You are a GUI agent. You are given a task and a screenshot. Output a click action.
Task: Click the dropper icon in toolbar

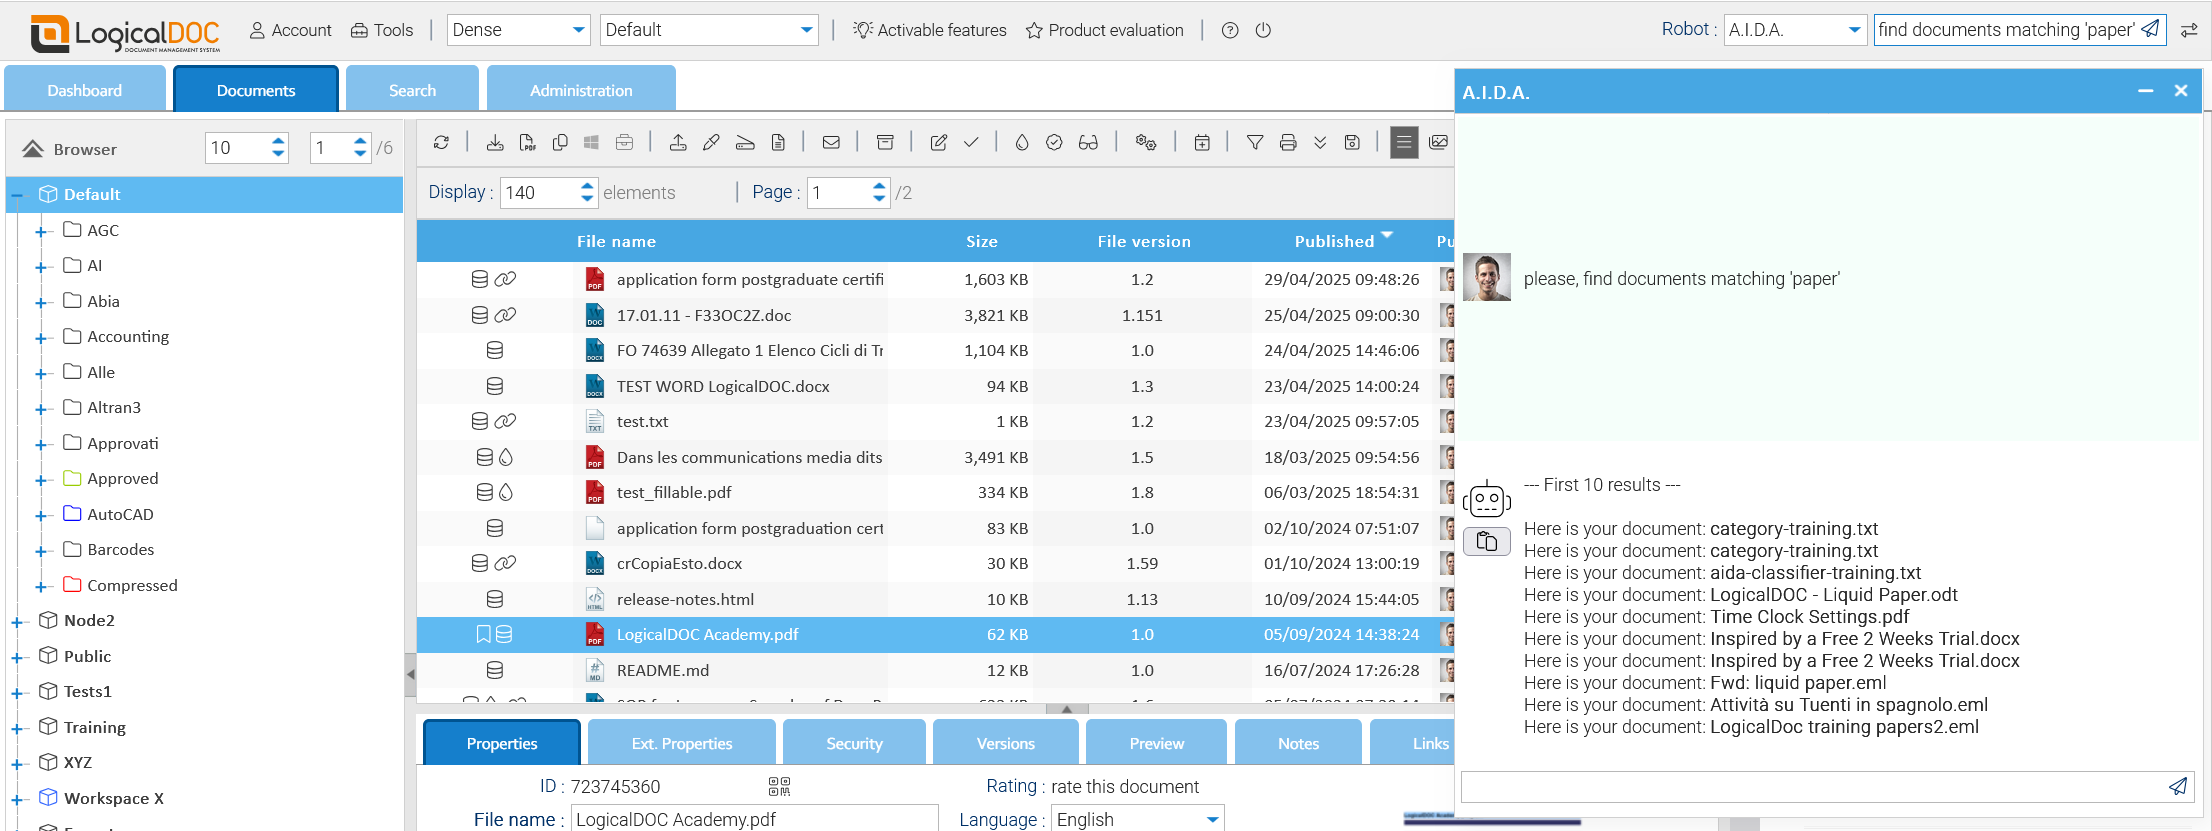pos(711,143)
